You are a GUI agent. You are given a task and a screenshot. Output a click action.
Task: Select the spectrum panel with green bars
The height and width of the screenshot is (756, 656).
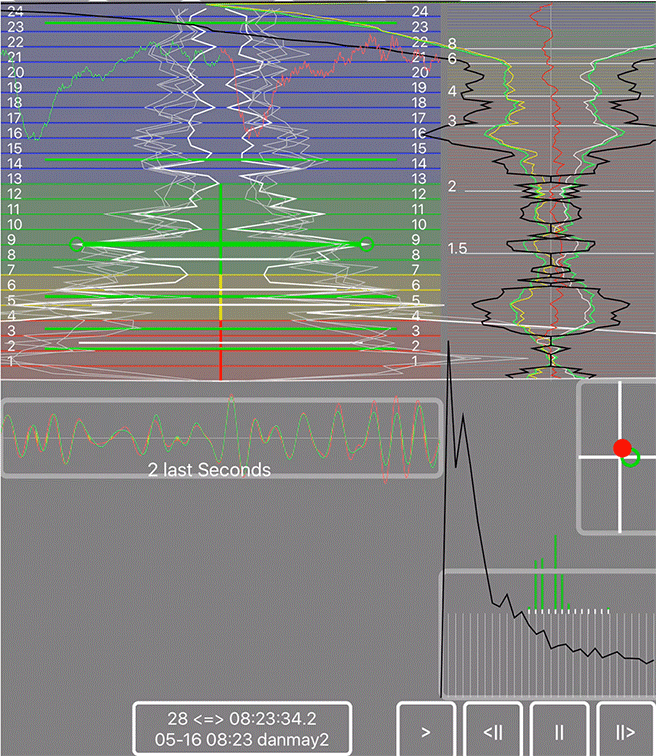click(x=549, y=634)
